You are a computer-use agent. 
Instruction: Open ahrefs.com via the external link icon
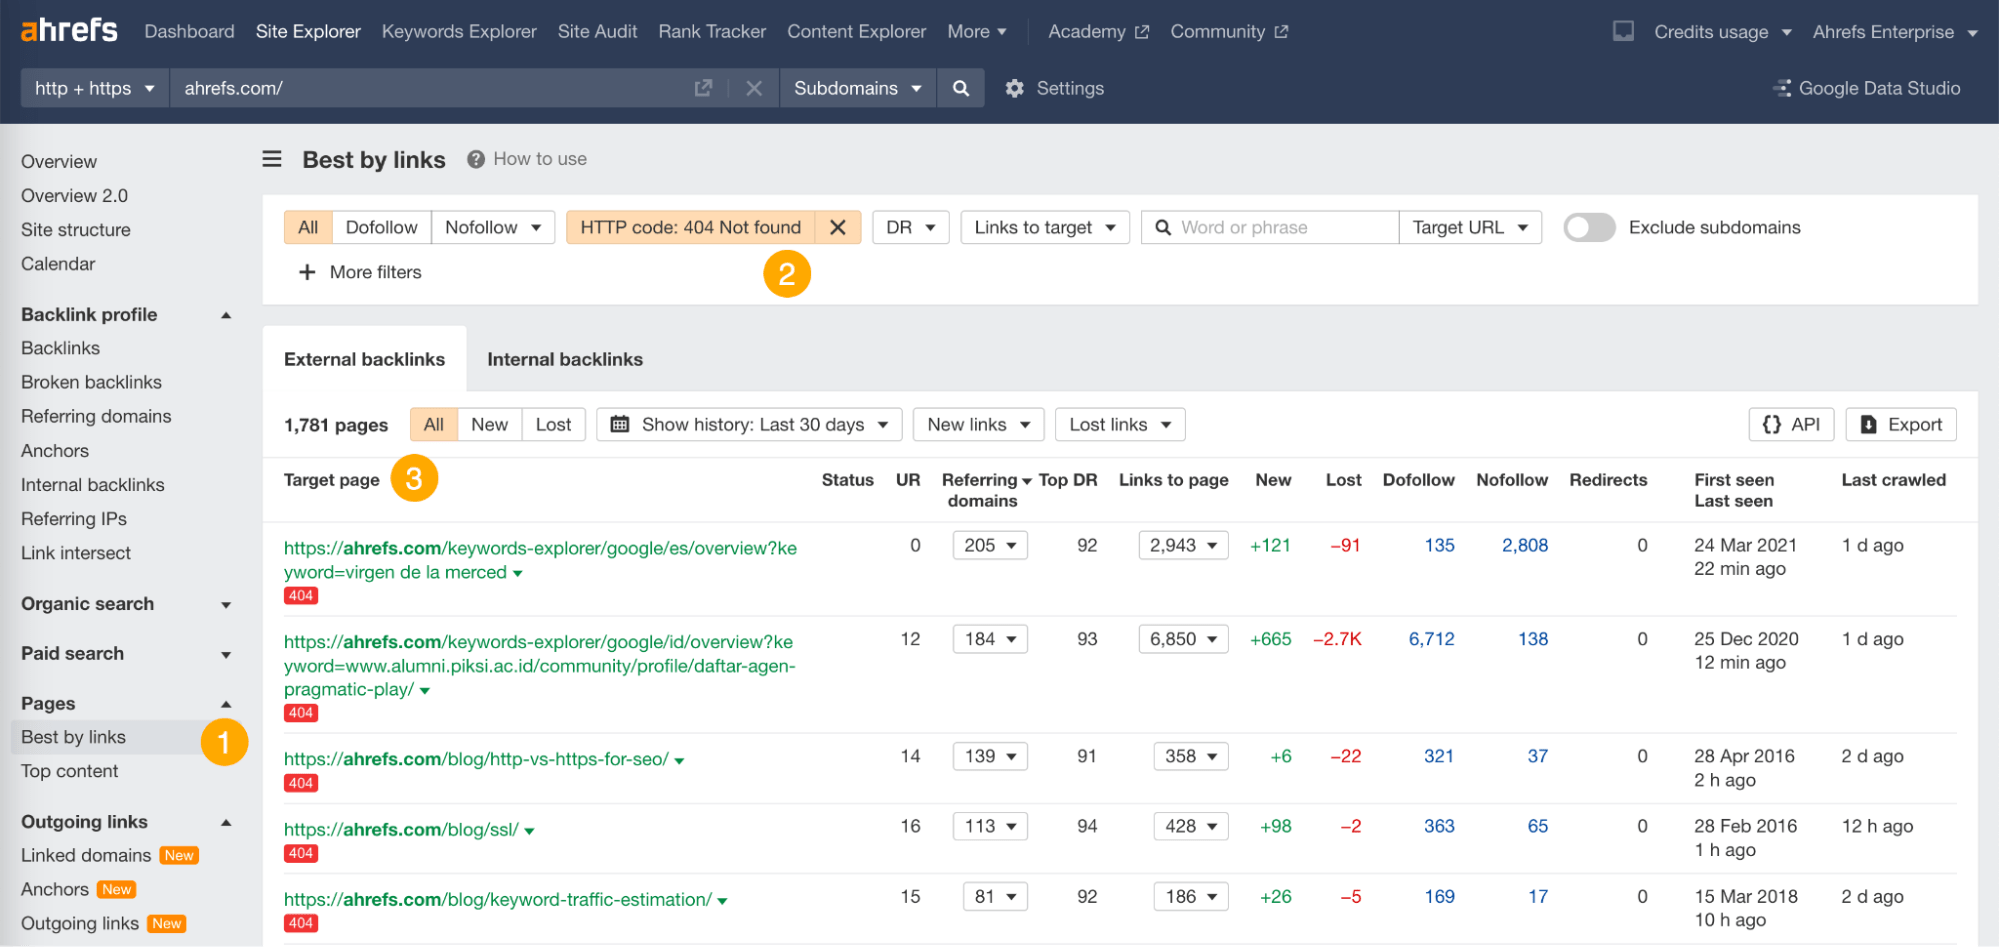[x=703, y=88]
